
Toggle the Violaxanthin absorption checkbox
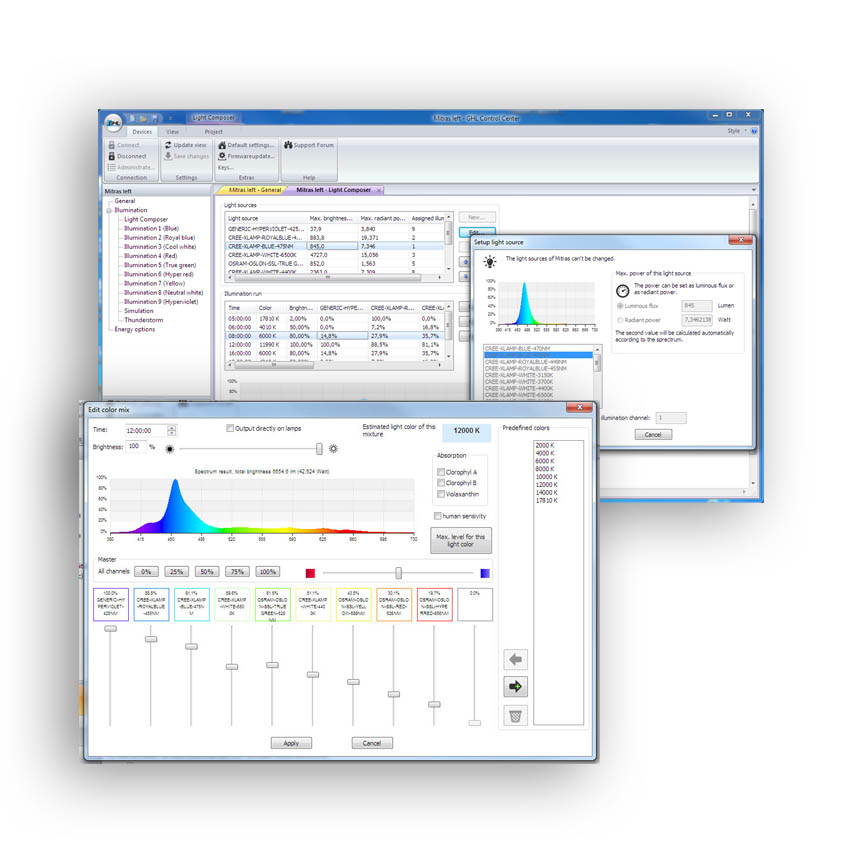441,494
